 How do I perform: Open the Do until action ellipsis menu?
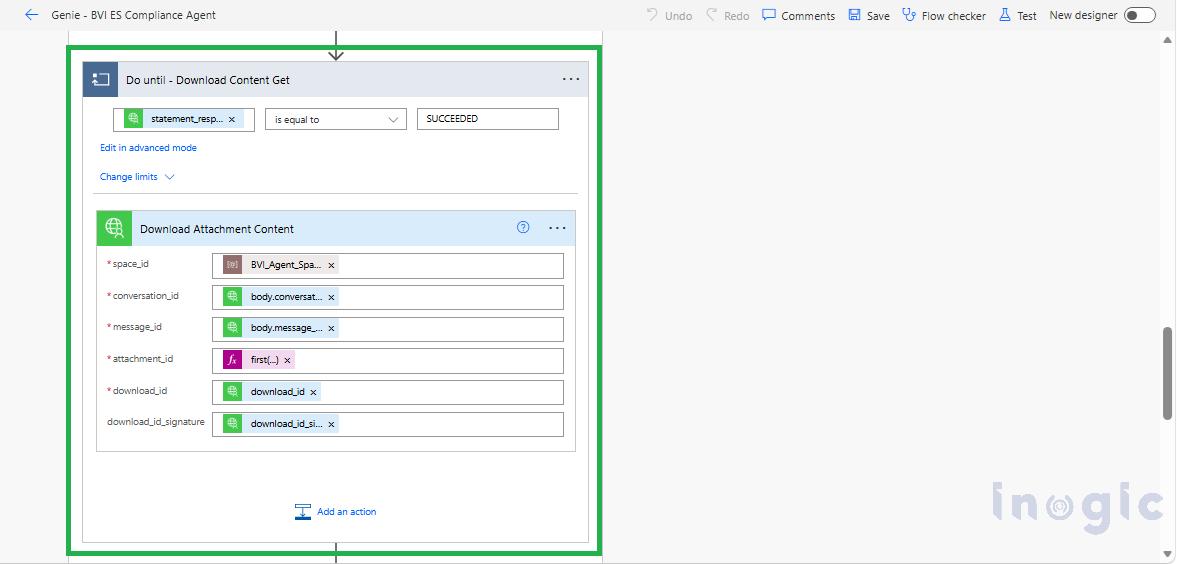(571, 80)
